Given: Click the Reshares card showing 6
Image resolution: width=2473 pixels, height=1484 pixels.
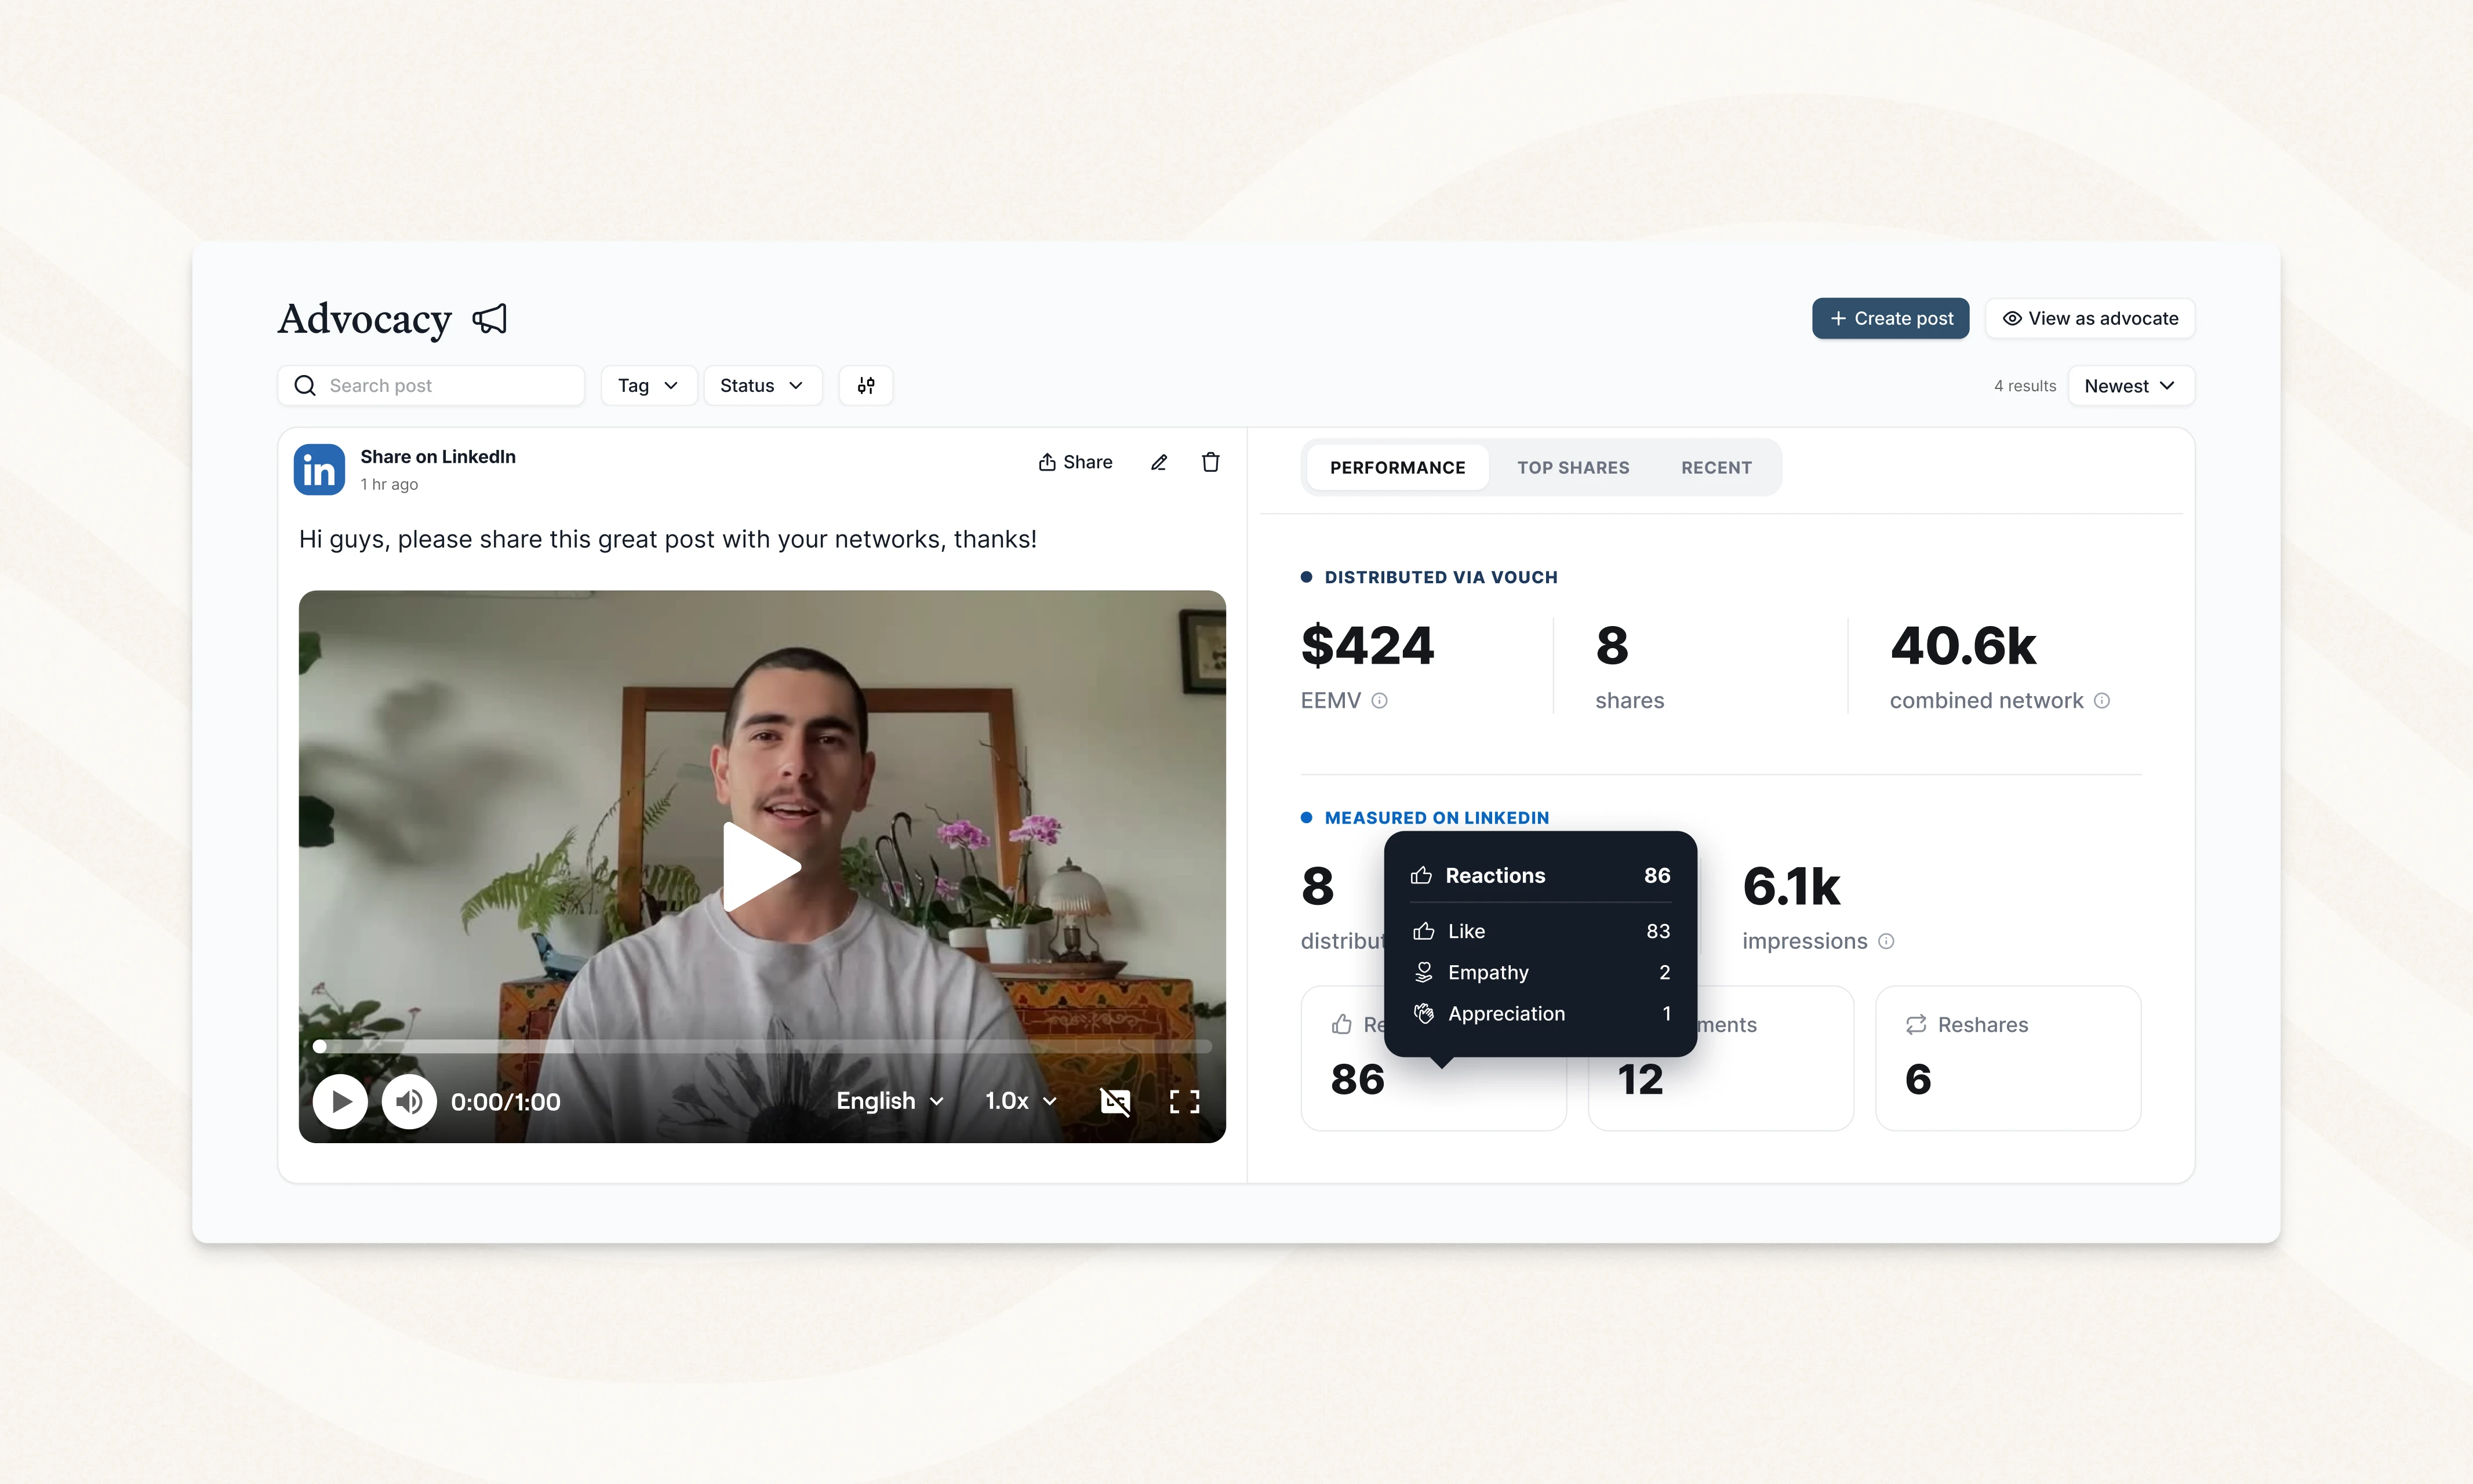Looking at the screenshot, I should 2008,1058.
